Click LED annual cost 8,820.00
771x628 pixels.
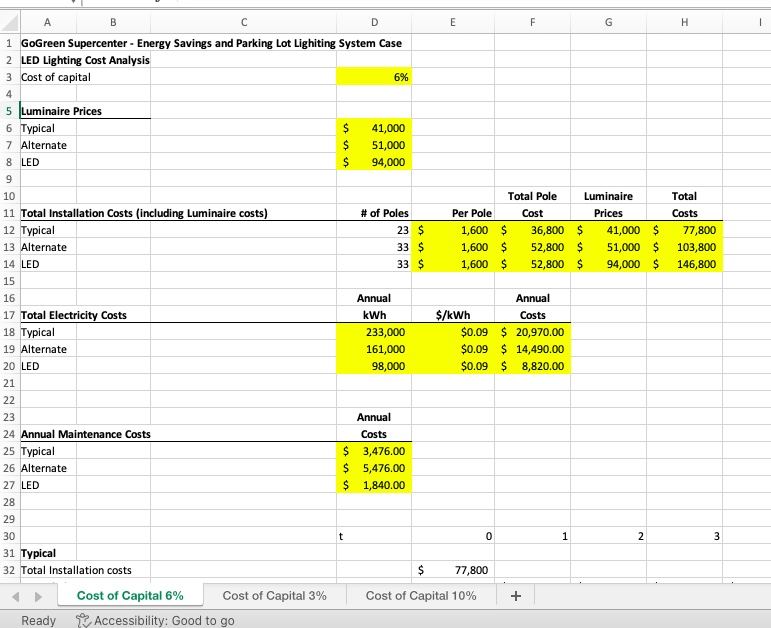click(533, 366)
